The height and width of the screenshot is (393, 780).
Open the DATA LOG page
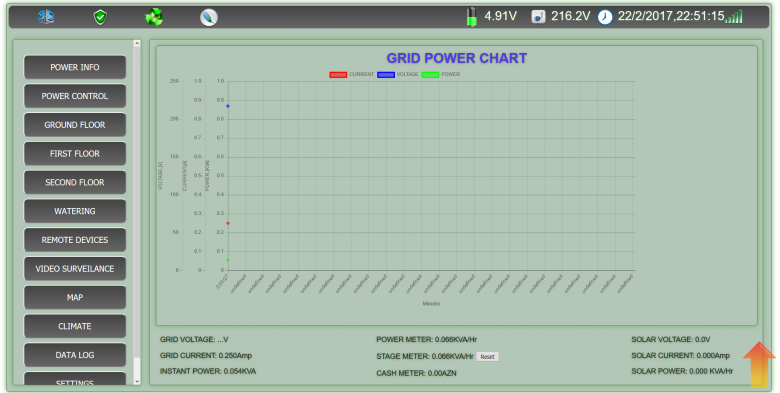click(75, 355)
